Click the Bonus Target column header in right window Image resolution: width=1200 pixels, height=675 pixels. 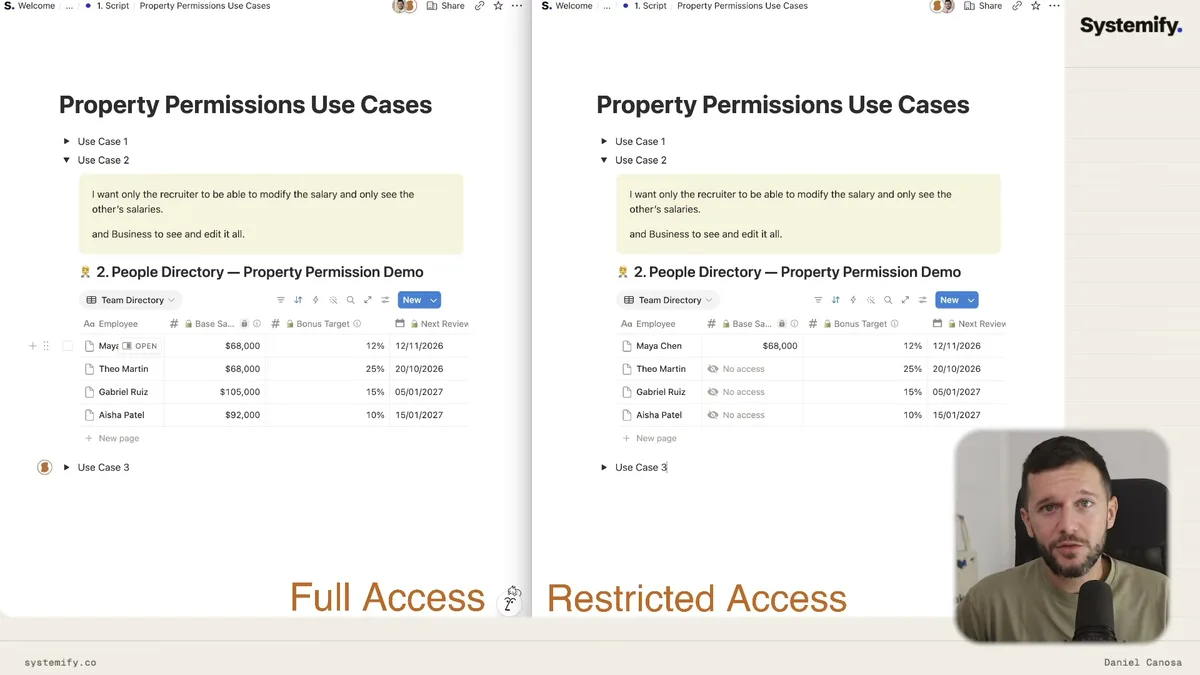tap(854, 324)
